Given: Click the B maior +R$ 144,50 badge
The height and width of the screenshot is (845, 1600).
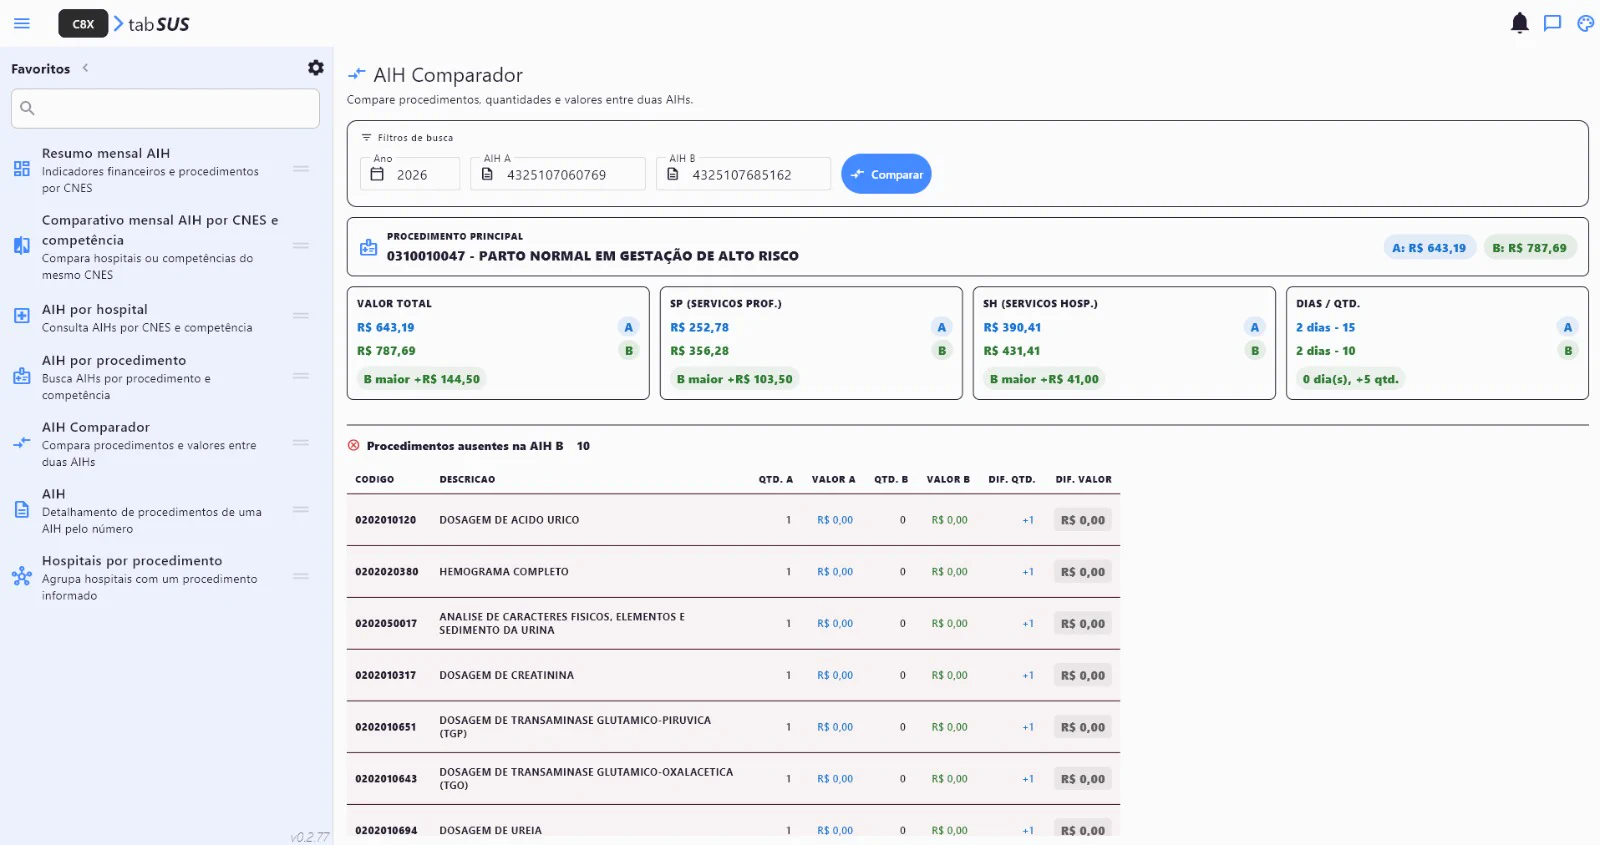Looking at the screenshot, I should [421, 379].
